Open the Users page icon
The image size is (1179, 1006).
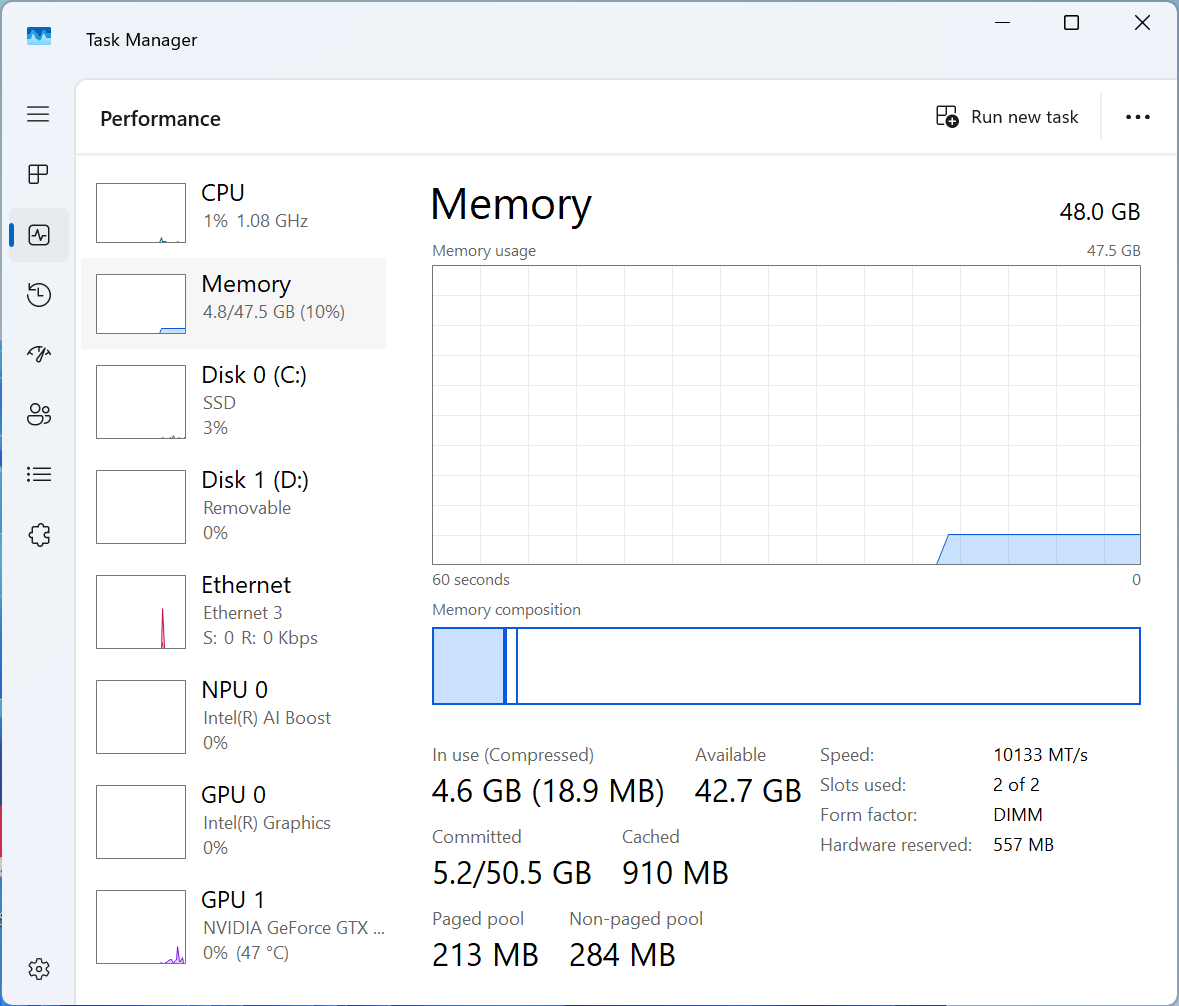(38, 414)
